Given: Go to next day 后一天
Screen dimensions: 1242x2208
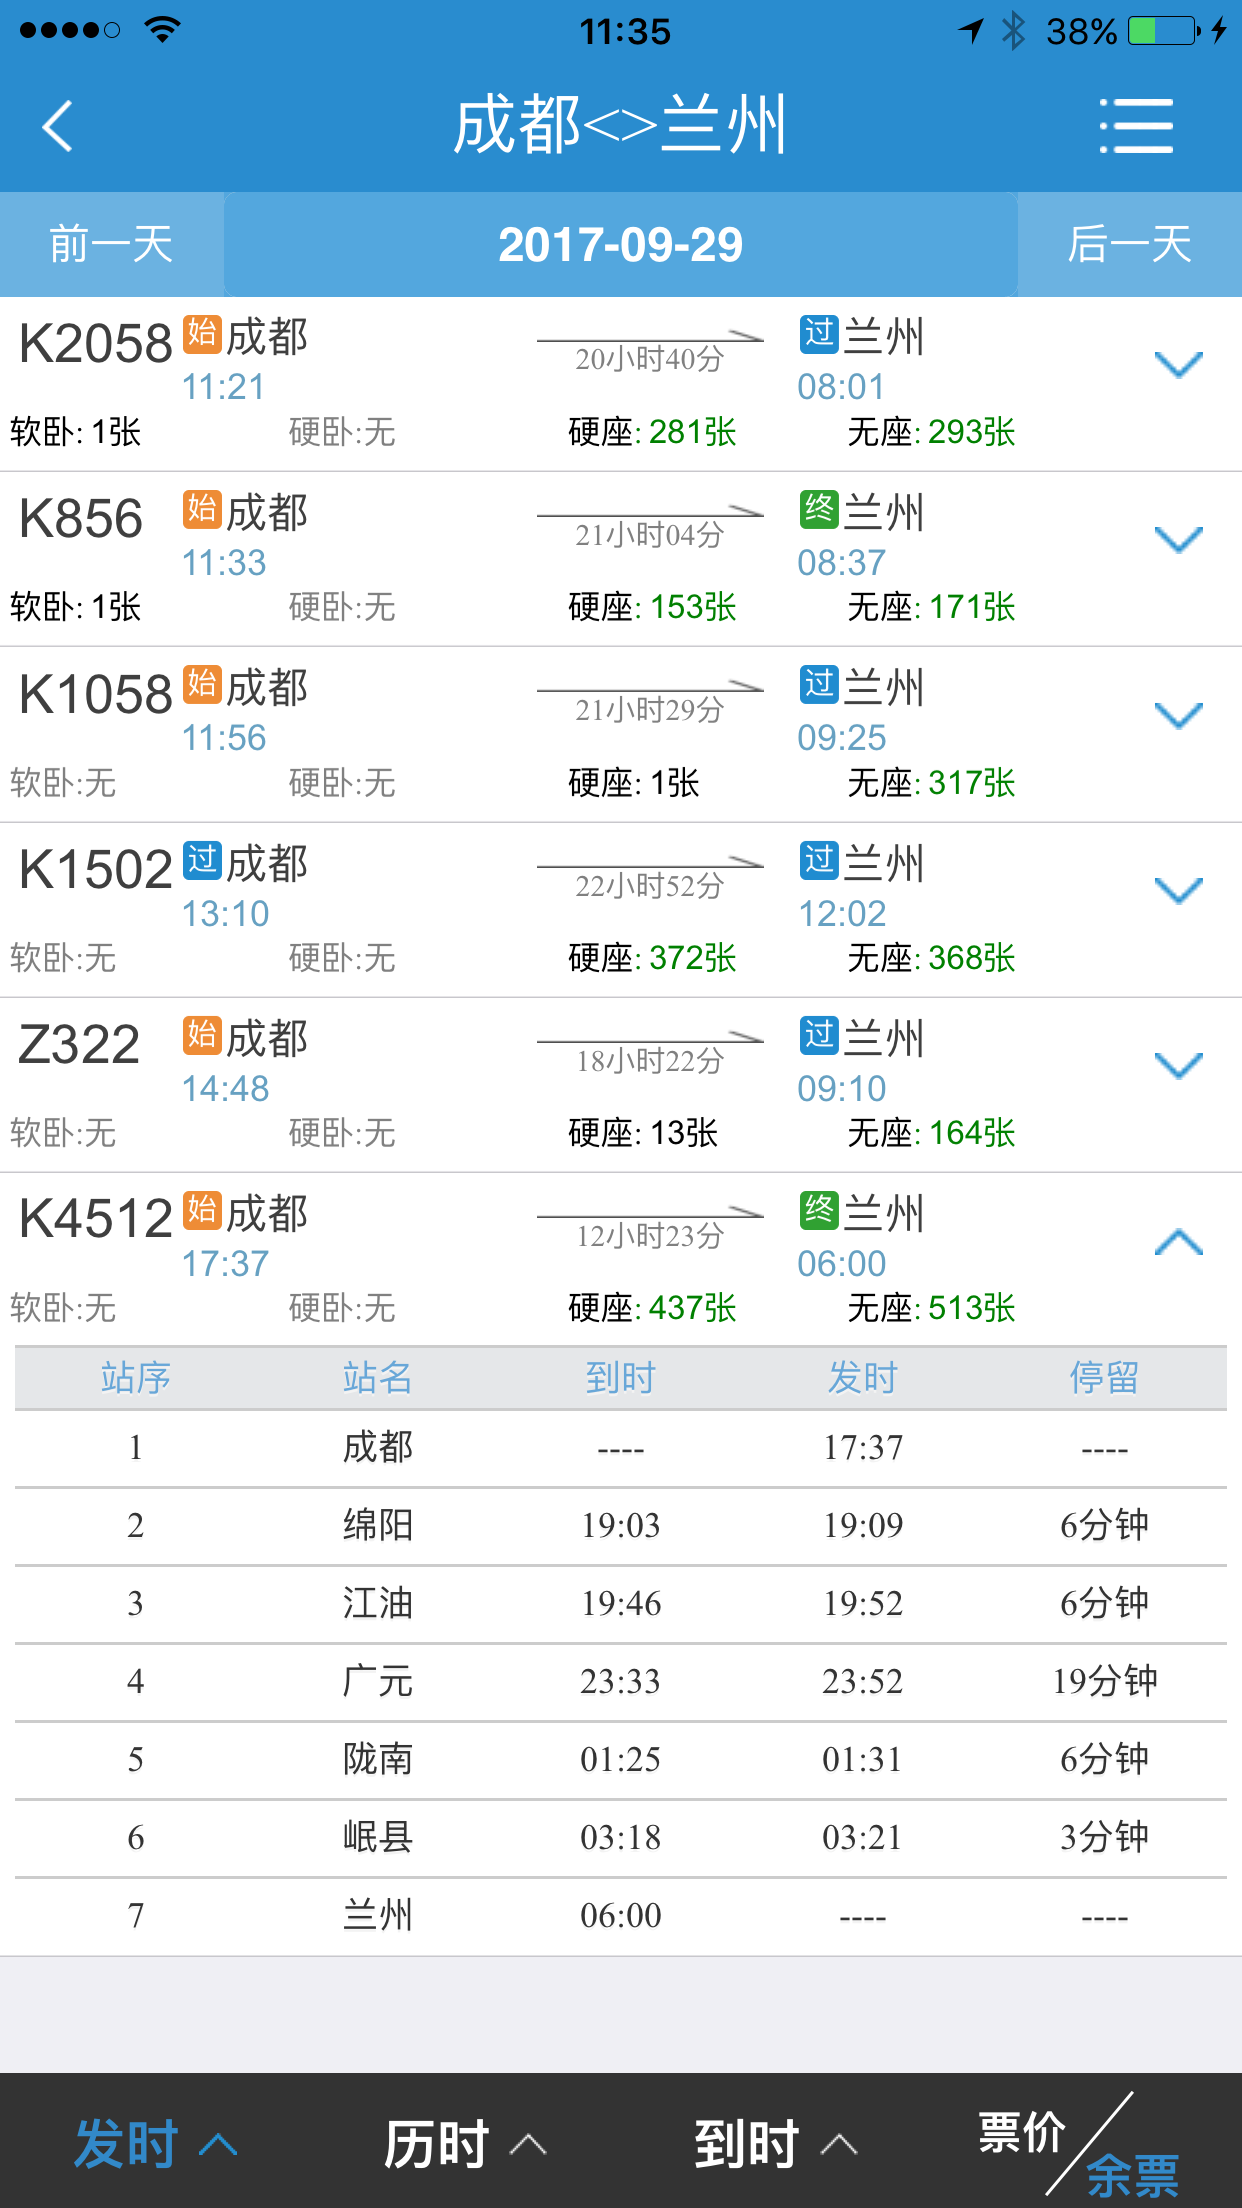Looking at the screenshot, I should point(1129,245).
